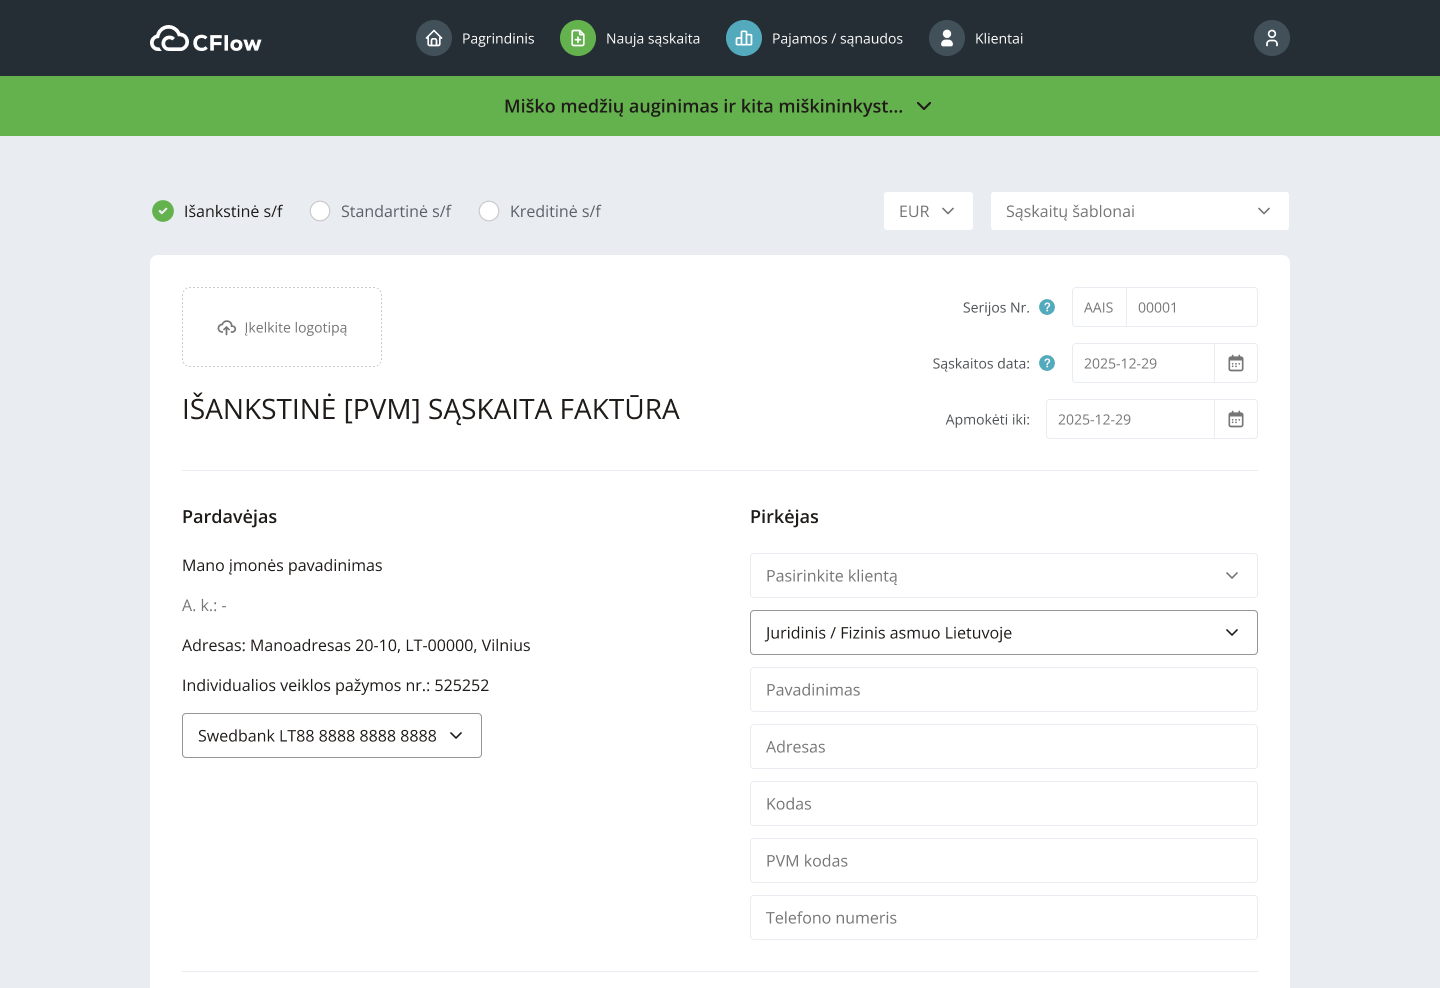
Task: Click the Nauja sąskaita document icon
Action: coord(578,38)
